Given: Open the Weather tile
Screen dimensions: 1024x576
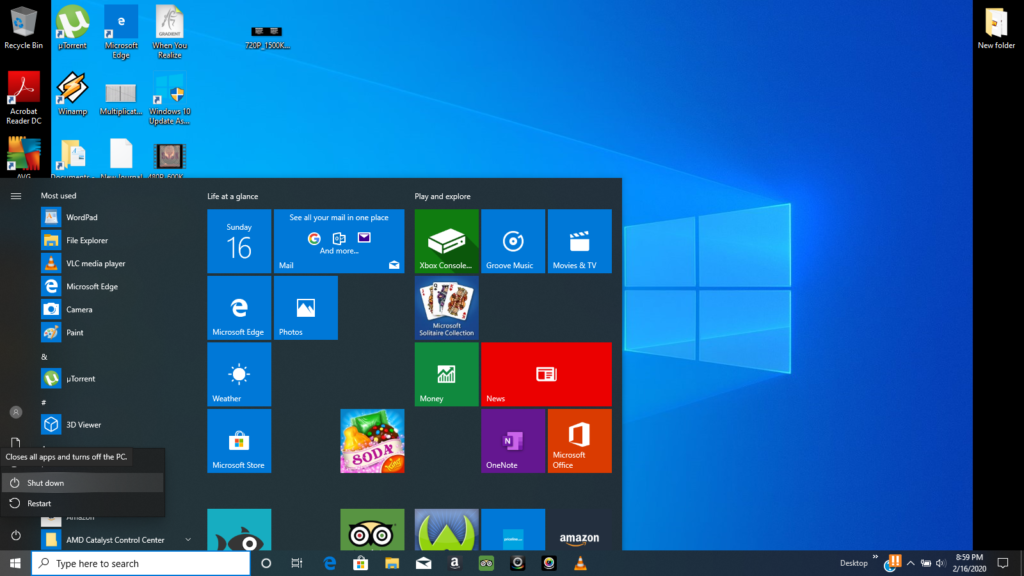Looking at the screenshot, I should coord(239,374).
